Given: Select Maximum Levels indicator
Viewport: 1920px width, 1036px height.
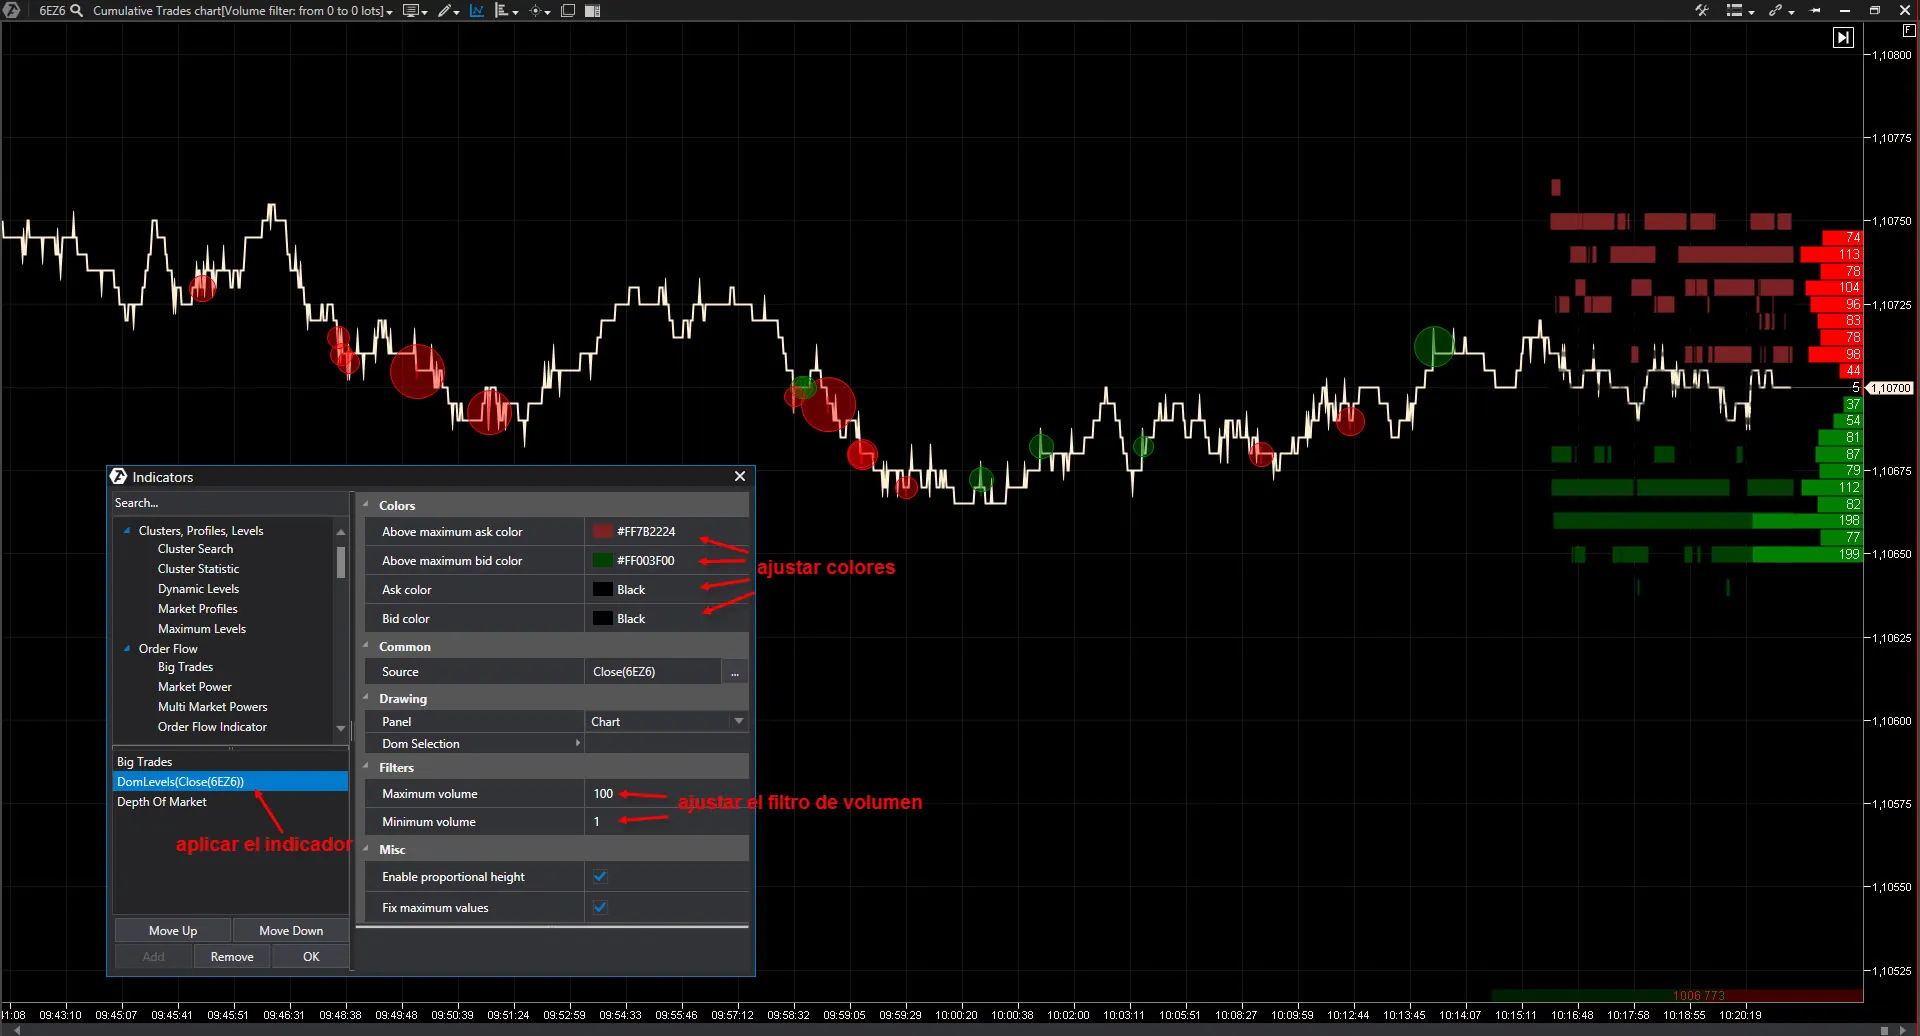Looking at the screenshot, I should (x=201, y=629).
